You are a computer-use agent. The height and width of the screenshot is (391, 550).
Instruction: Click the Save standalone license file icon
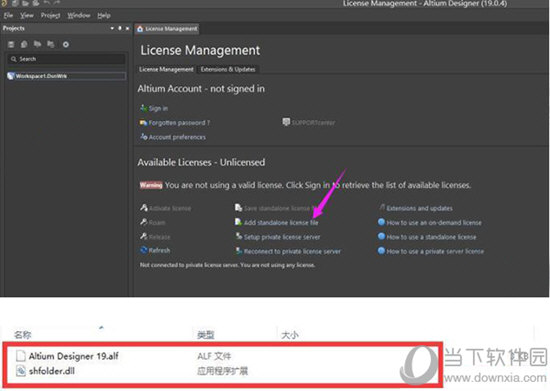pos(239,208)
